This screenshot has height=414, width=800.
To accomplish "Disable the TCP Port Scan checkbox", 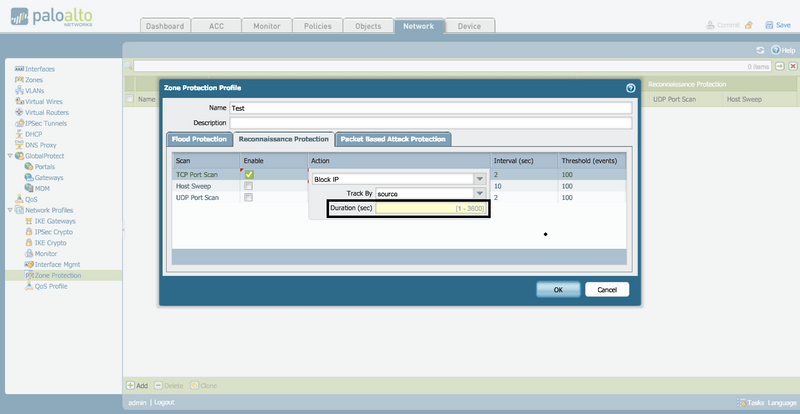I will (248, 175).
